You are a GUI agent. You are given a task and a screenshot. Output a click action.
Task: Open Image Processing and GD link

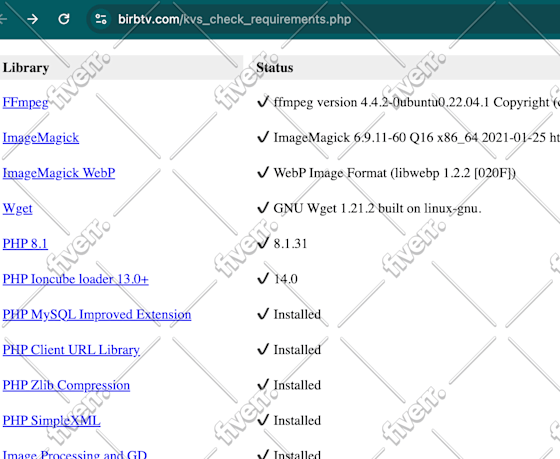pos(75,454)
